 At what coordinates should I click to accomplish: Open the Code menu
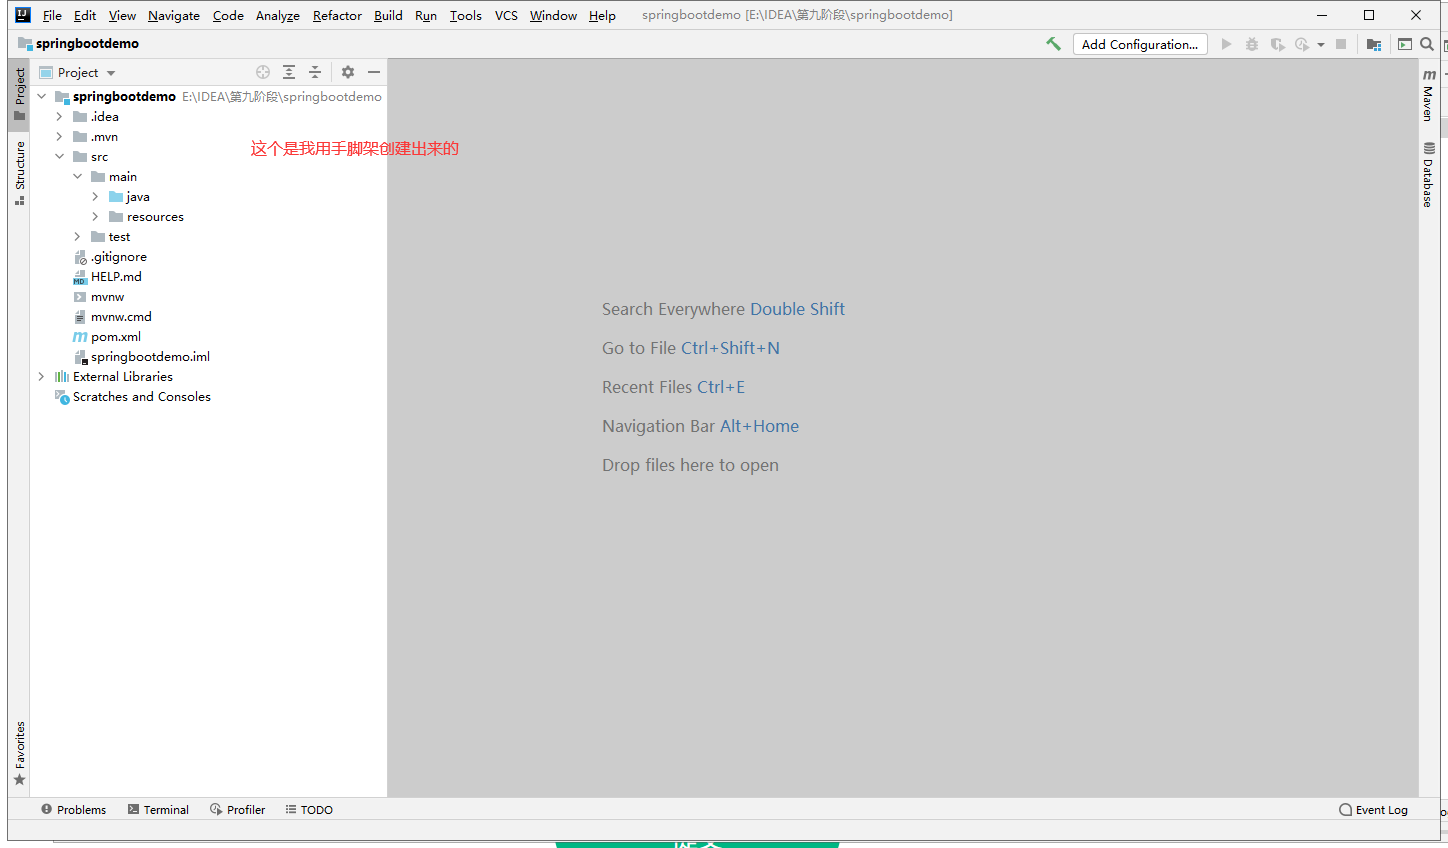(228, 15)
